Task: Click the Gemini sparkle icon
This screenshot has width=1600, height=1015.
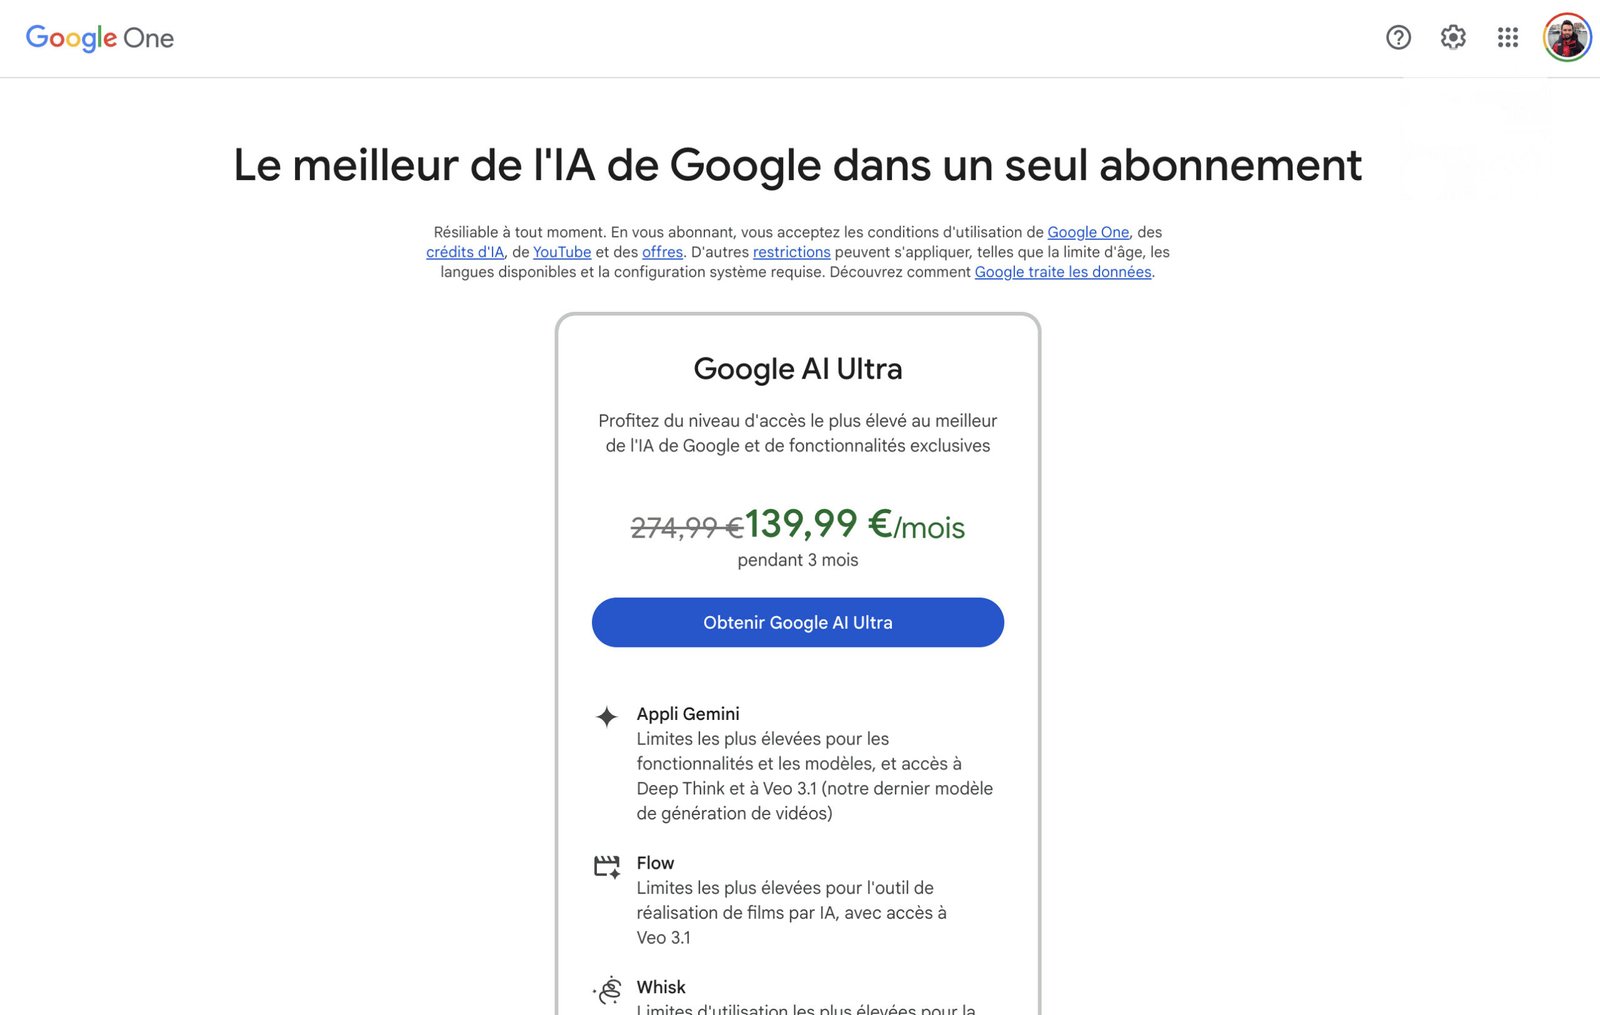Action: pos(606,716)
